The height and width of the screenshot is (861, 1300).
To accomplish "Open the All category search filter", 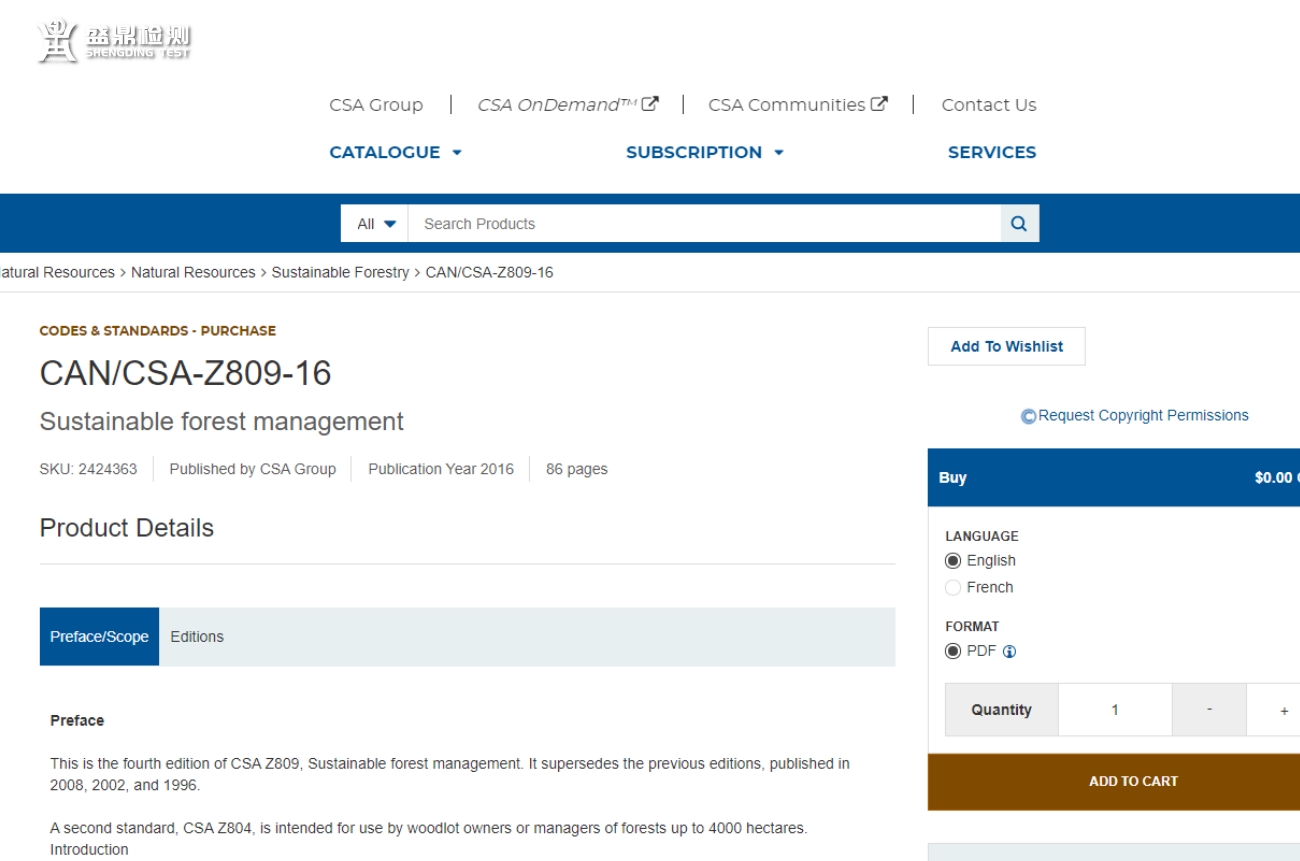I will click(376, 224).
